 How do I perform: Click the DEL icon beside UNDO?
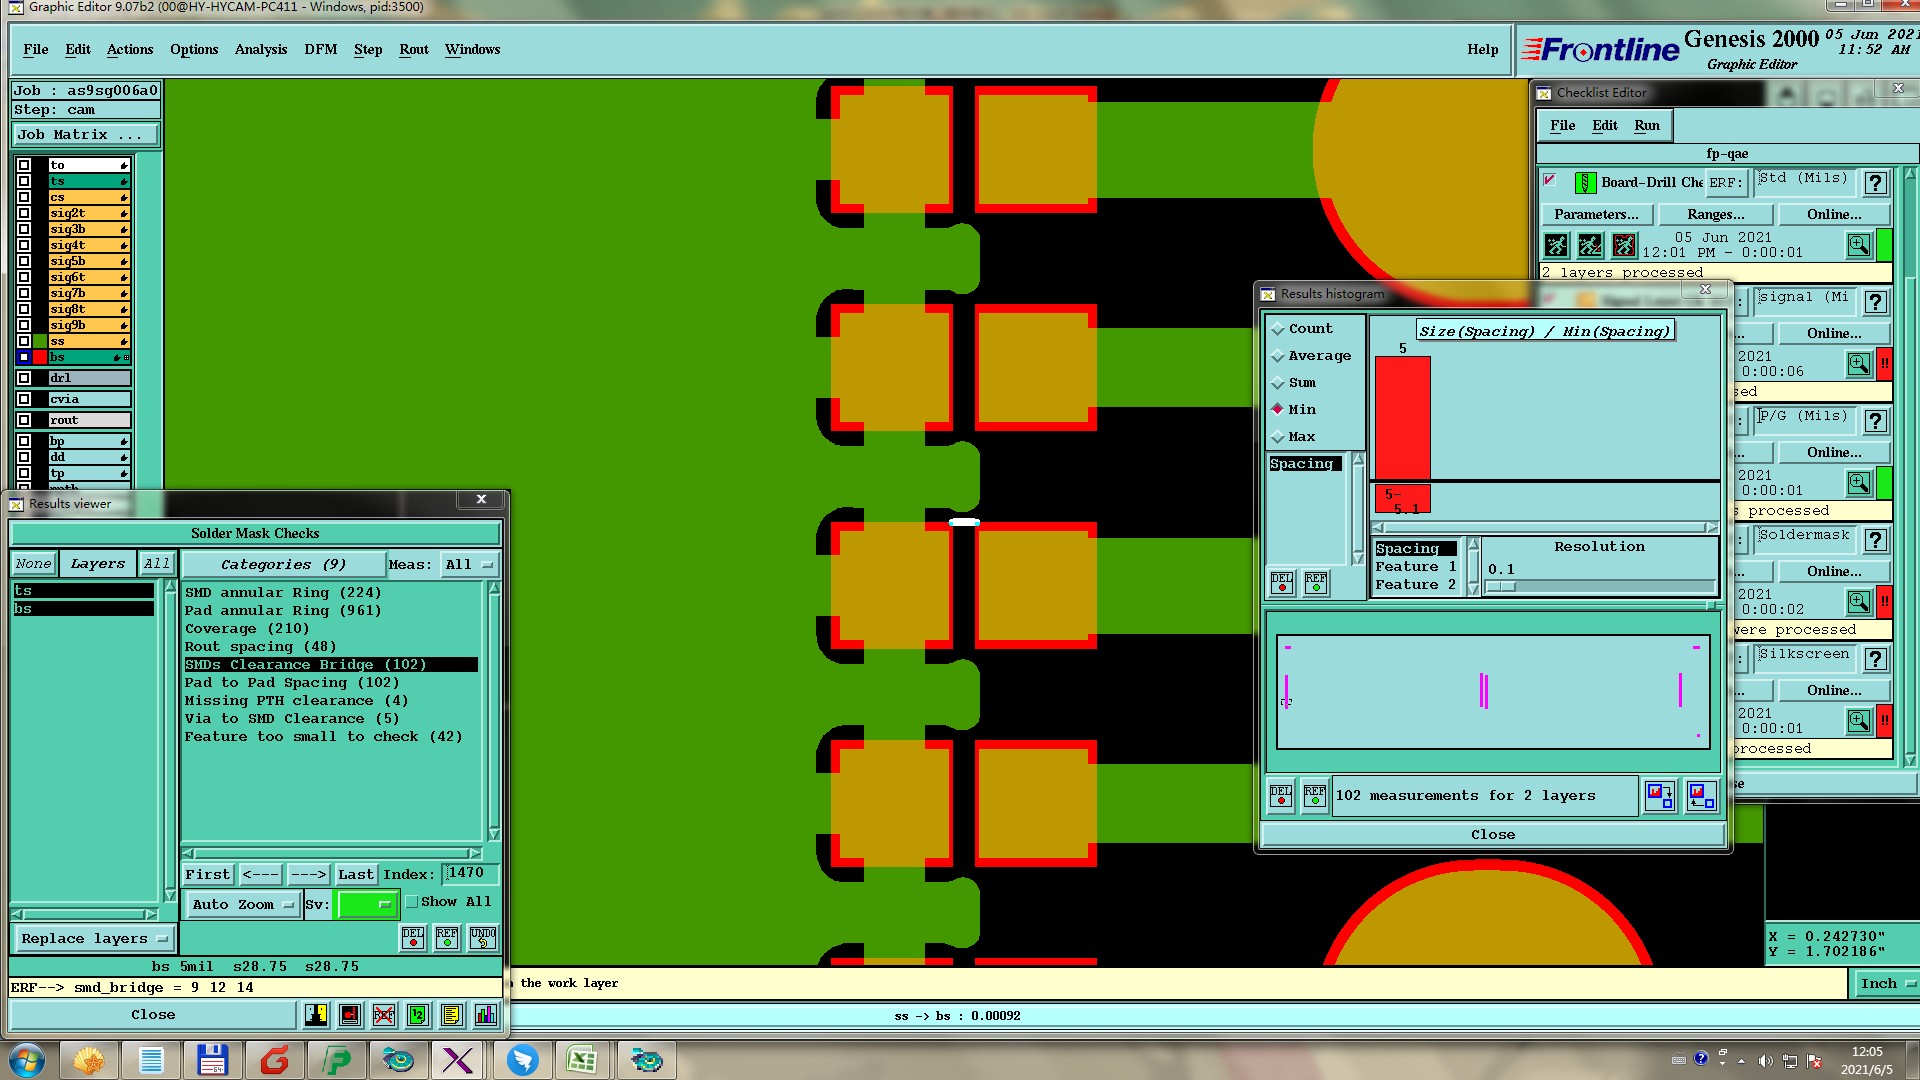tap(413, 938)
